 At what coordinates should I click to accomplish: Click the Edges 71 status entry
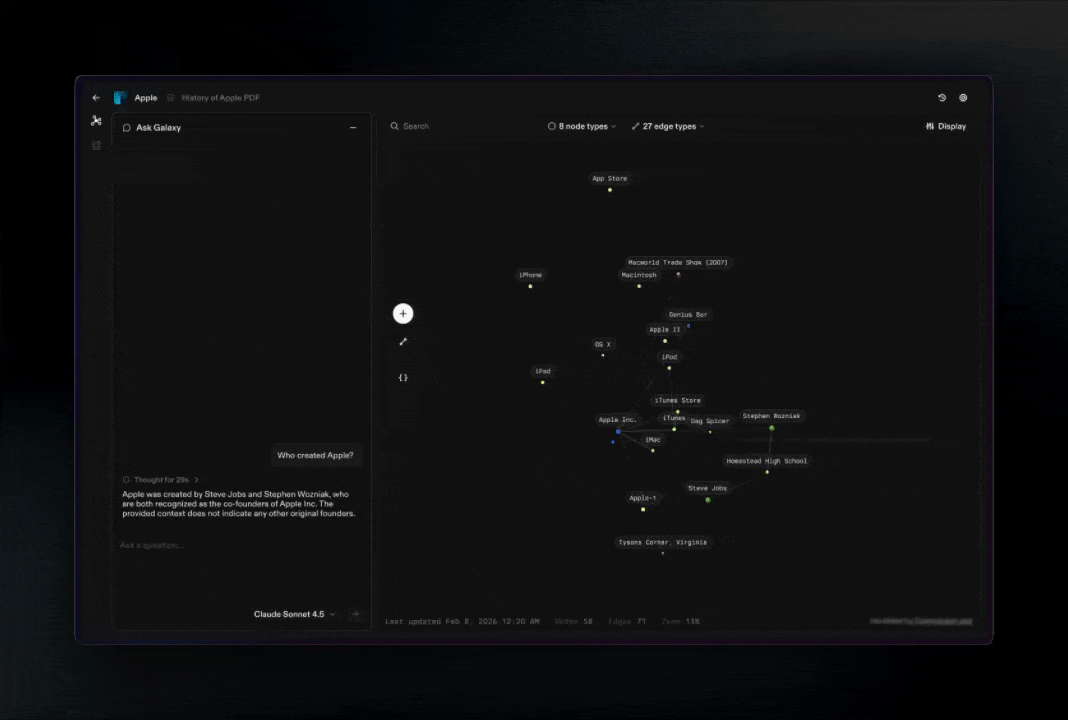coord(627,621)
